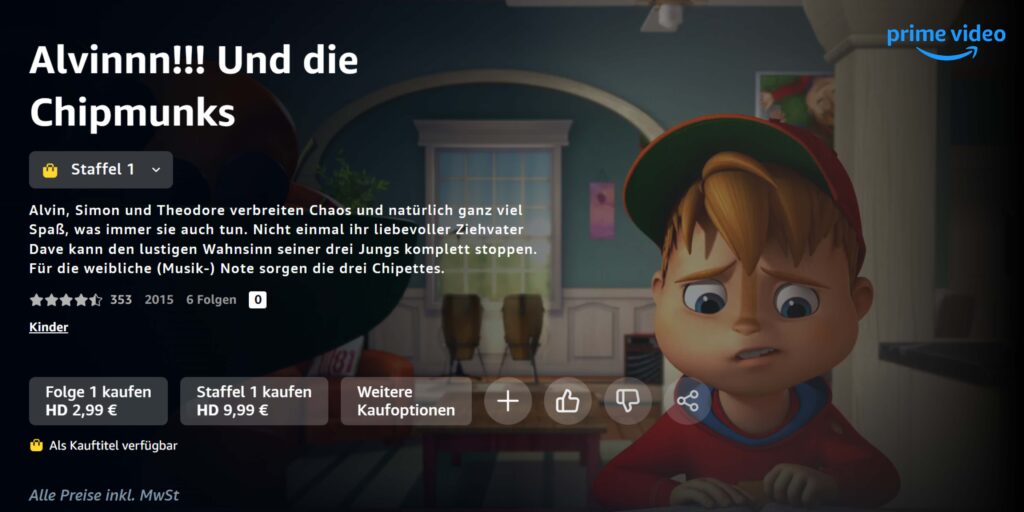Screen dimensions: 1024x512
Task: Add show to watchlist with plus icon
Action: (507, 401)
